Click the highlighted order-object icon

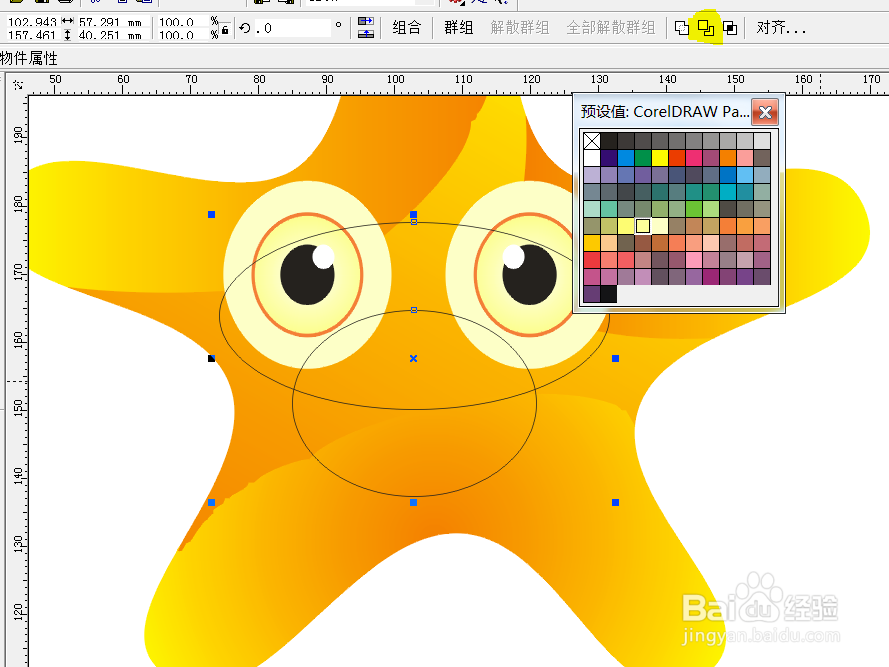707,27
